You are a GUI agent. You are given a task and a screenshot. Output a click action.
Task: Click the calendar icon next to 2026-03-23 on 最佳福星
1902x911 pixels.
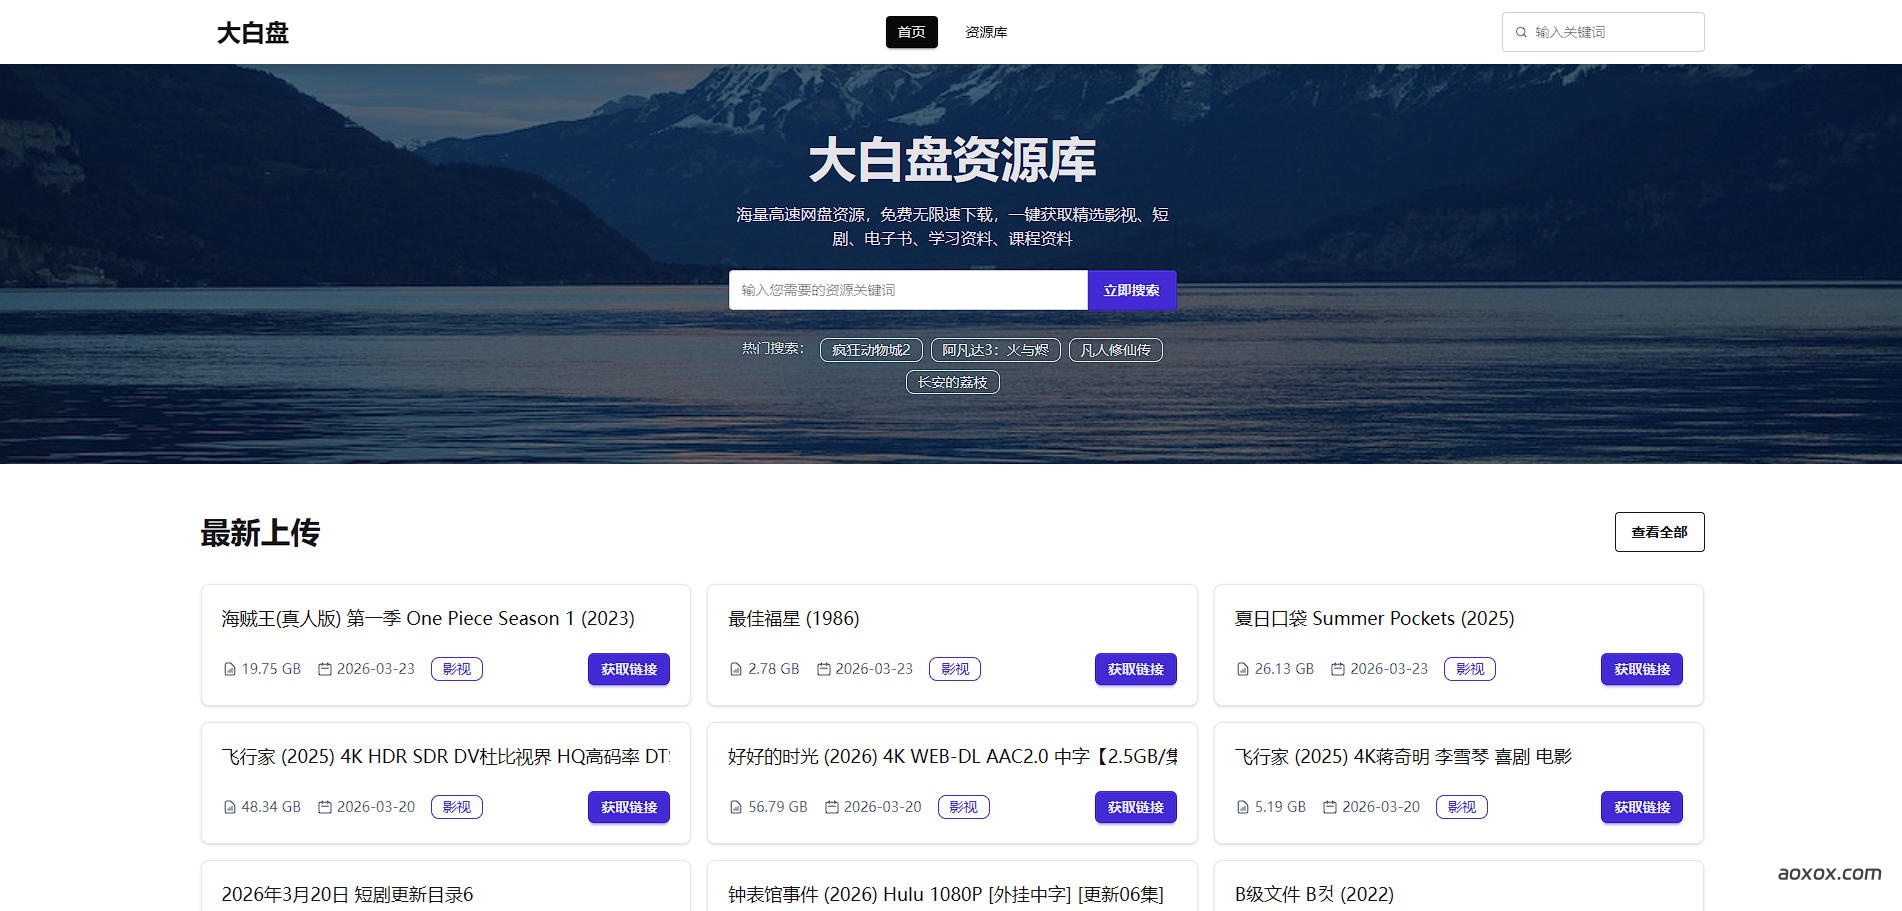pyautogui.click(x=825, y=668)
